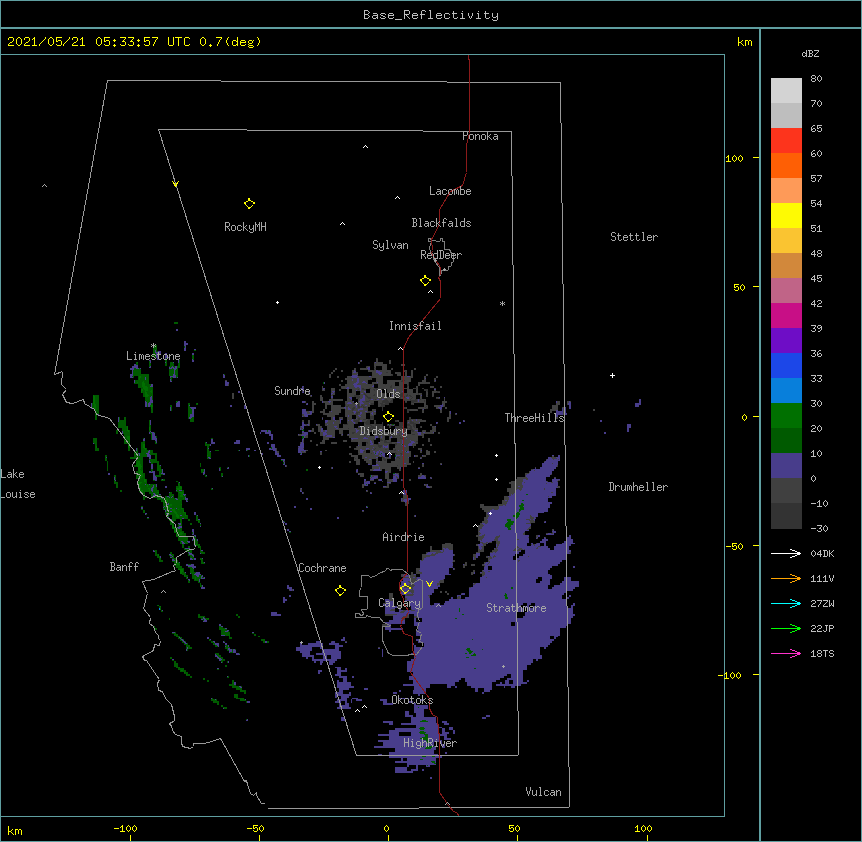Click the Limestone label
Viewport: 862px width, 842px height.
pyautogui.click(x=153, y=356)
